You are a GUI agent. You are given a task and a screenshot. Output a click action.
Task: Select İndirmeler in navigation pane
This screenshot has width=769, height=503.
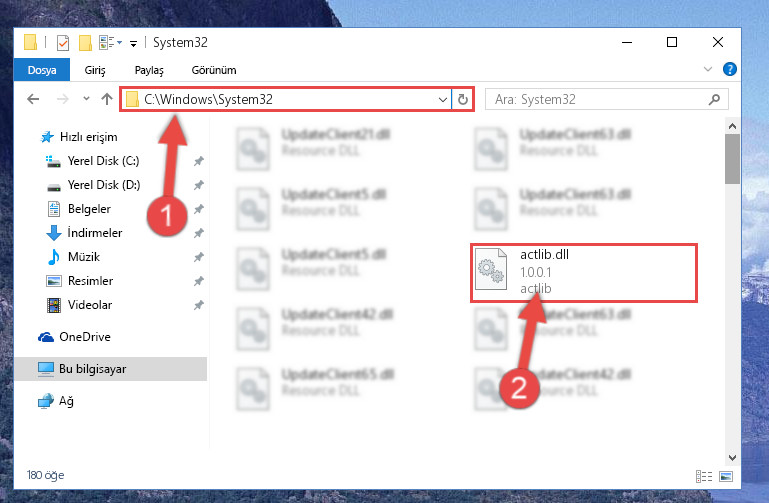point(95,233)
